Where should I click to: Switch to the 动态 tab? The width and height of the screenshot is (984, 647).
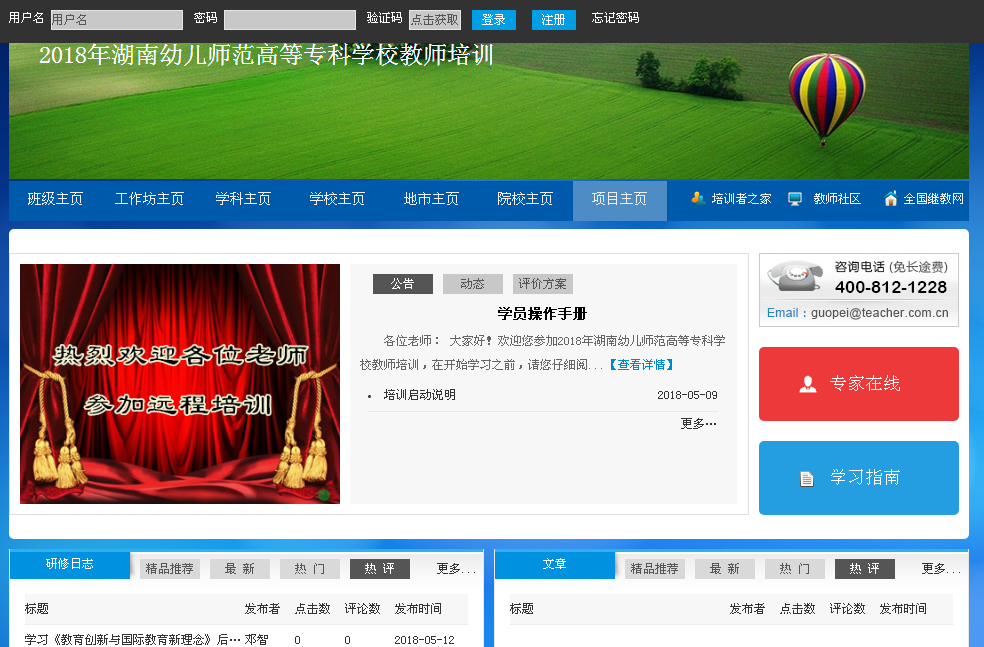click(x=472, y=284)
